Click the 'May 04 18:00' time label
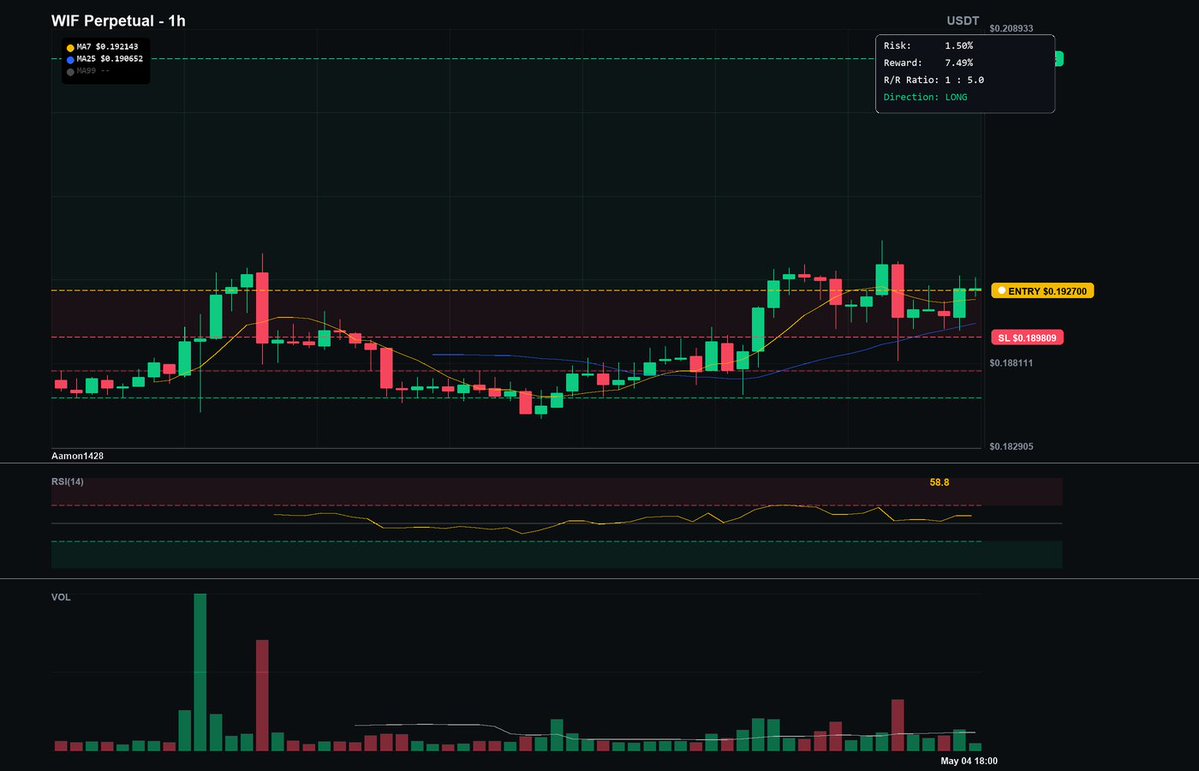The image size is (1199, 771). [x=969, y=761]
